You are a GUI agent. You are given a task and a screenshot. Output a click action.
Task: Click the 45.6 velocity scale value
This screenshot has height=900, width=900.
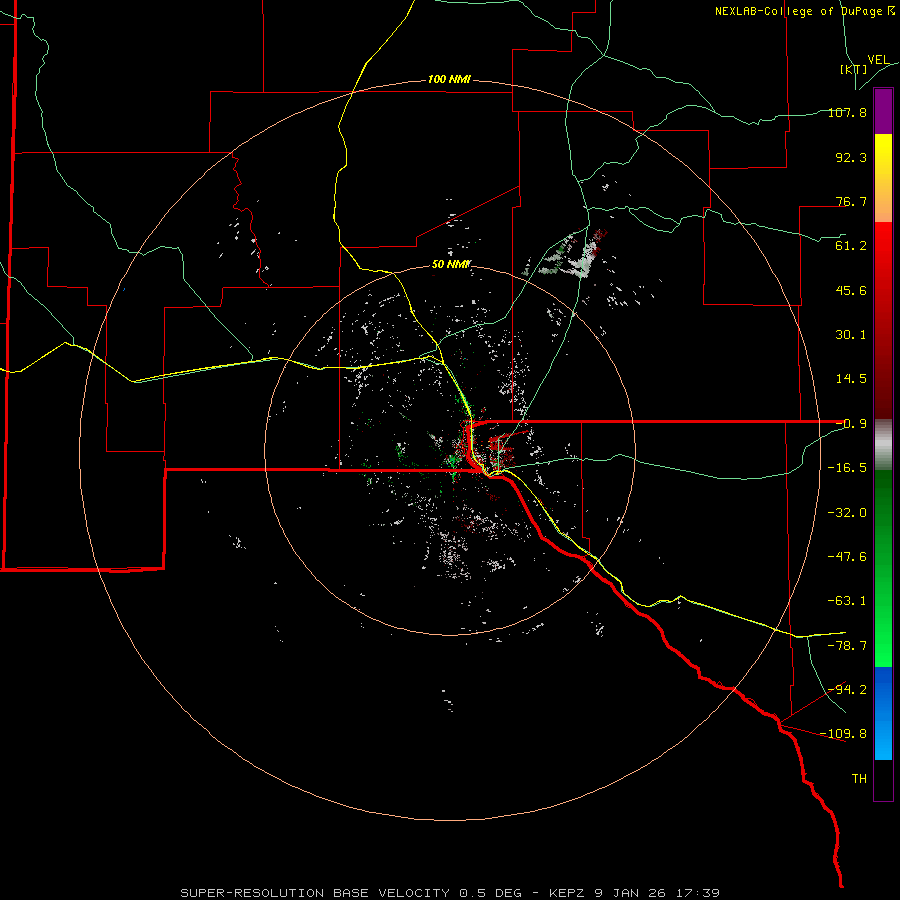(x=851, y=290)
